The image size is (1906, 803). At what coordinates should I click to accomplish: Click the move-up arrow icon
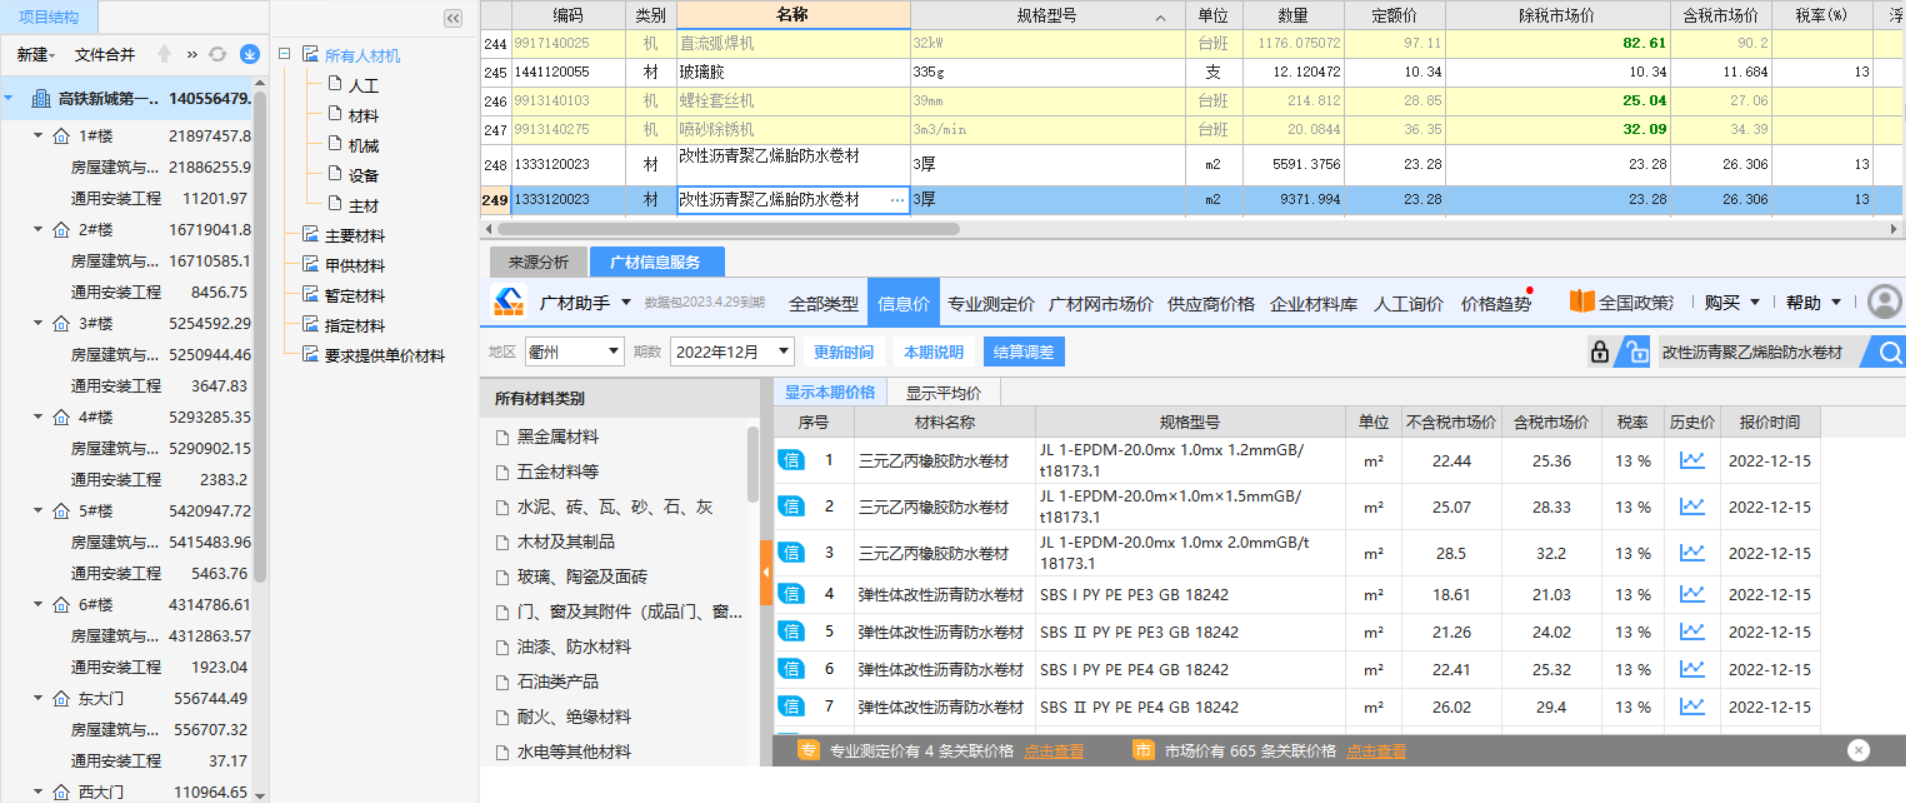(x=165, y=54)
